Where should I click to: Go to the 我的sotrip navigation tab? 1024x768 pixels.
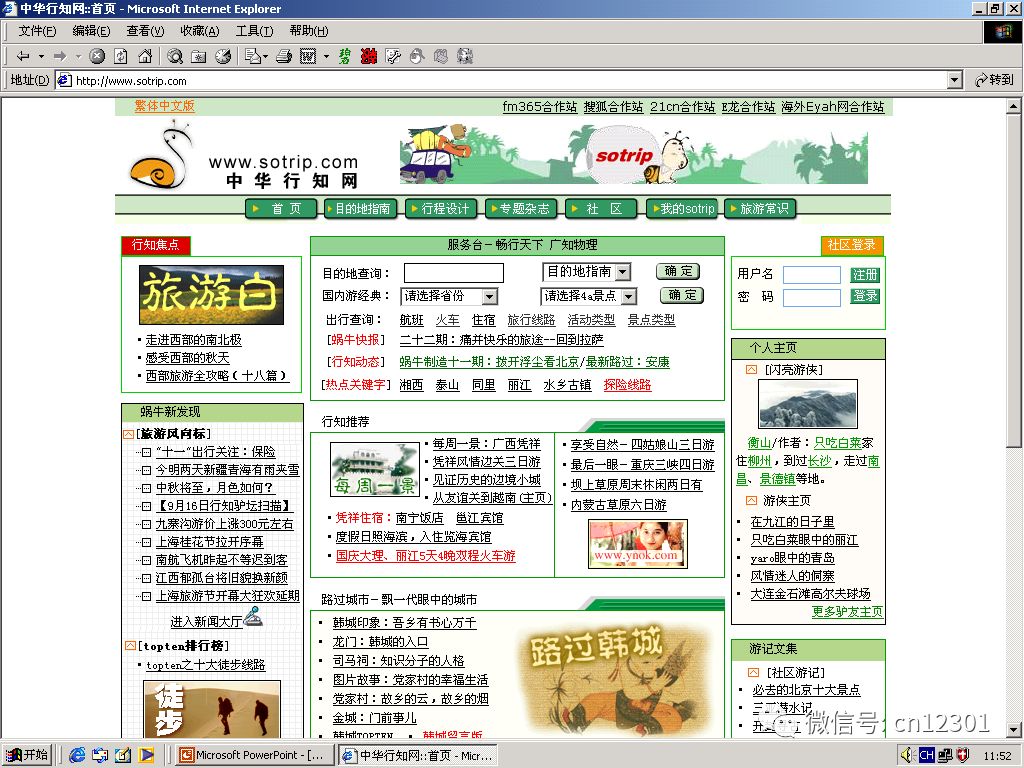pos(682,208)
